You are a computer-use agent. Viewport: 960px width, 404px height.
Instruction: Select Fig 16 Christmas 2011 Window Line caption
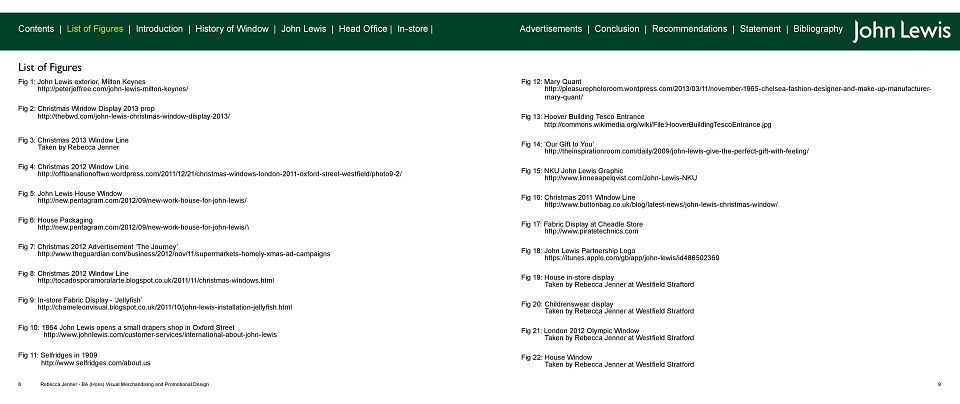(579, 198)
